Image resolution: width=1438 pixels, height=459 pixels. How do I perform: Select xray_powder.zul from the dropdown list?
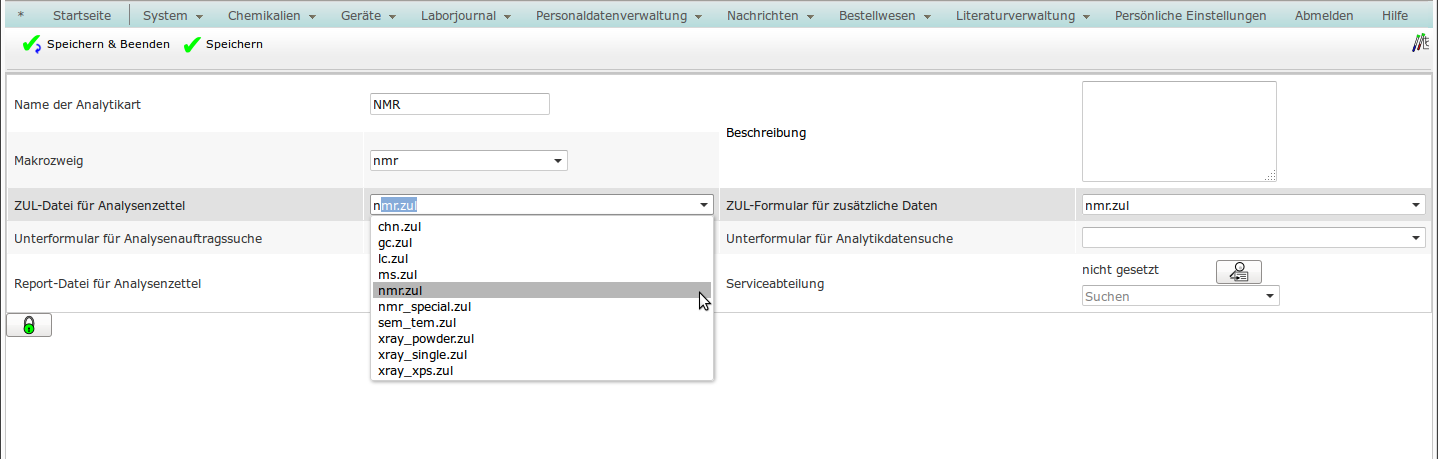424,338
